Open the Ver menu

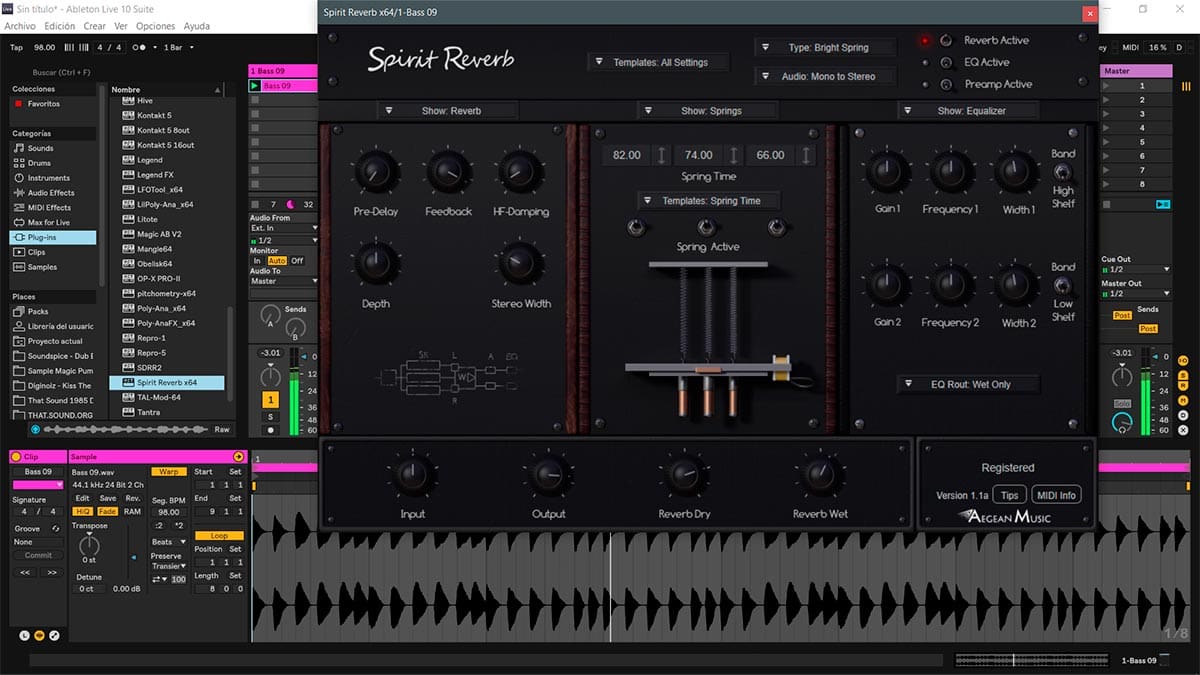coord(121,26)
